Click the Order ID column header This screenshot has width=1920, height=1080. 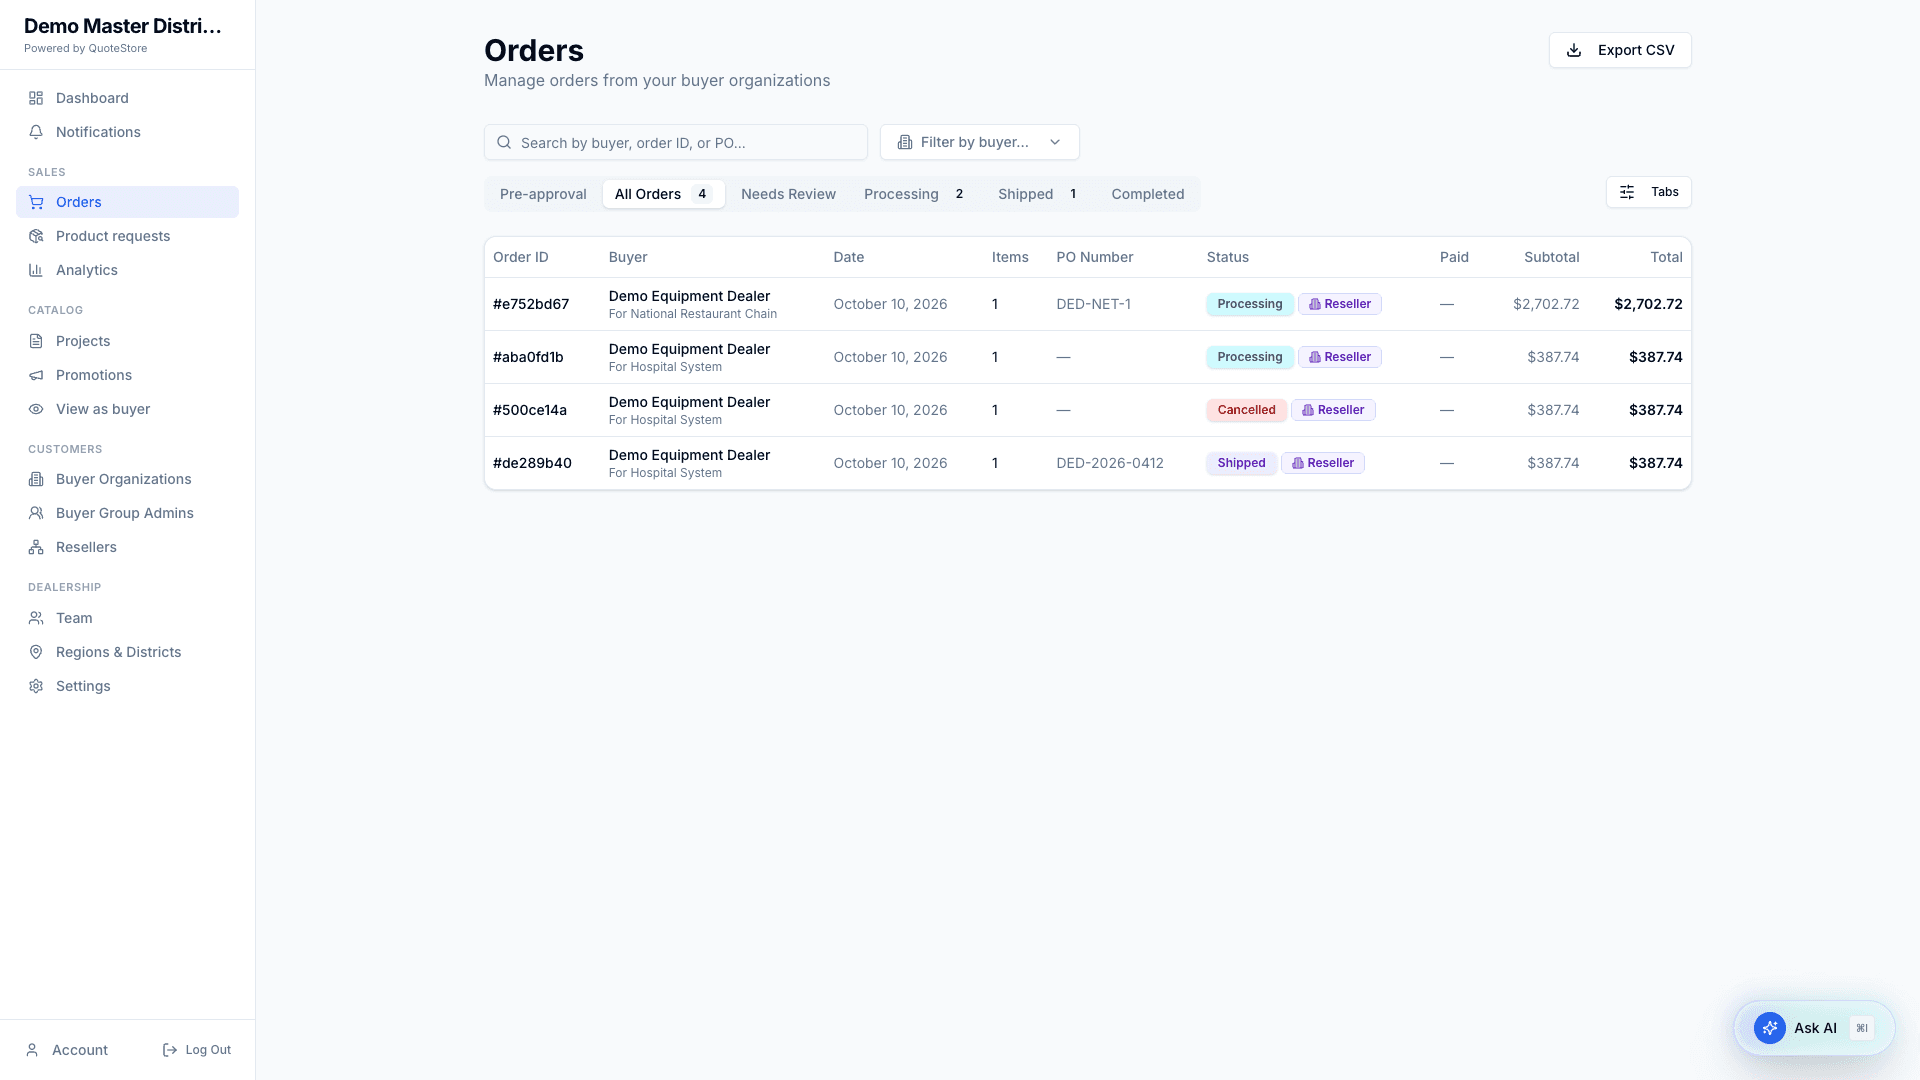[x=521, y=257]
